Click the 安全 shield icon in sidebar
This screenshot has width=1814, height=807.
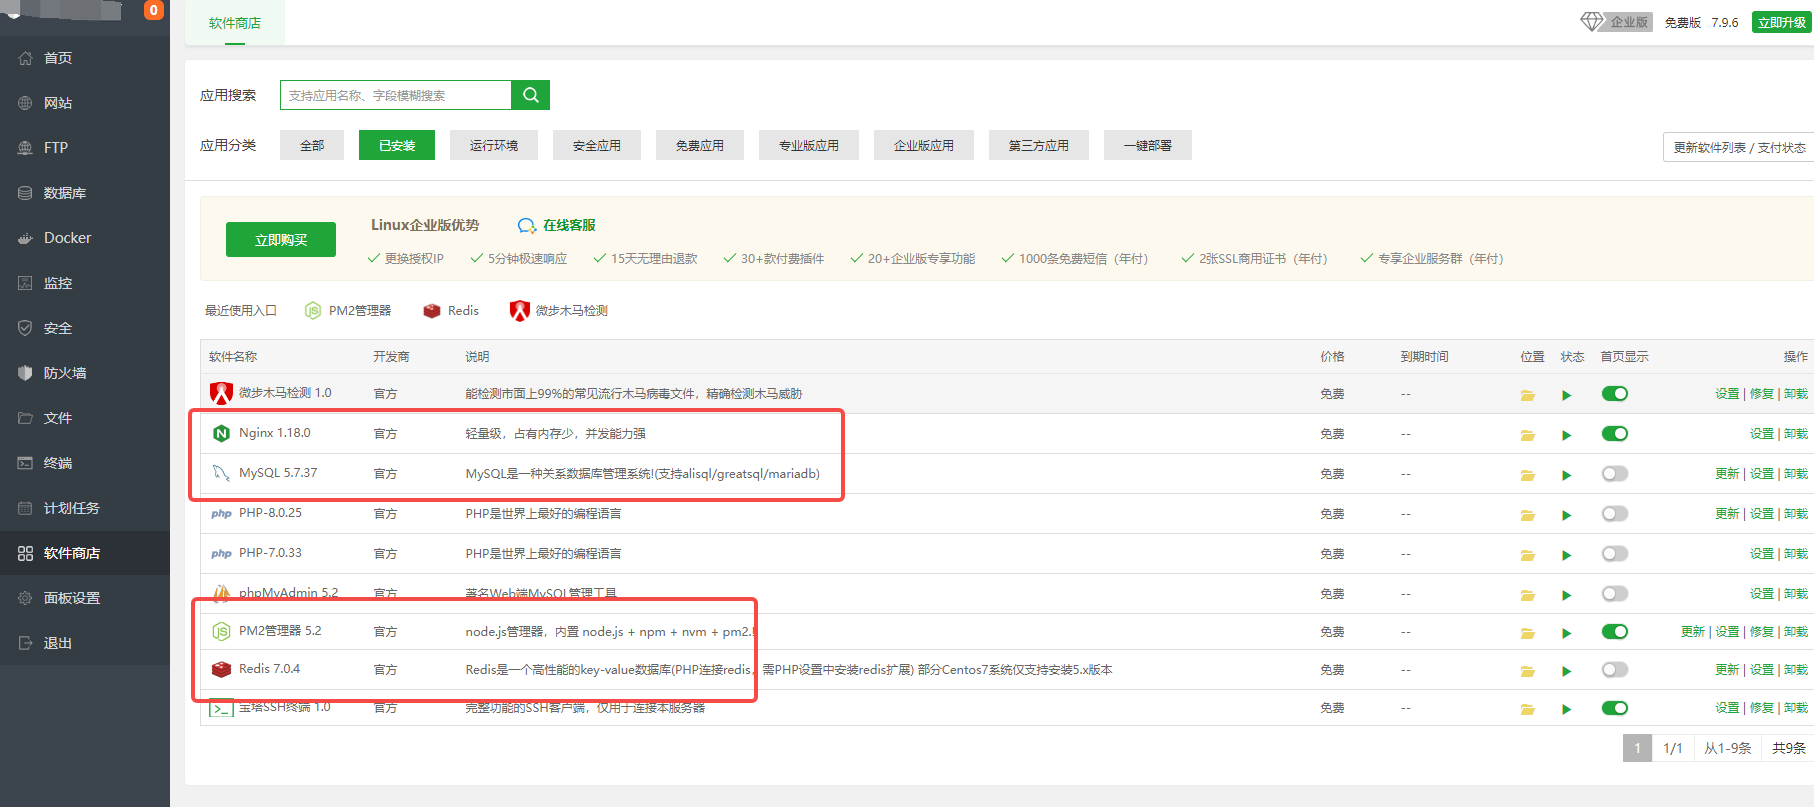click(x=25, y=328)
